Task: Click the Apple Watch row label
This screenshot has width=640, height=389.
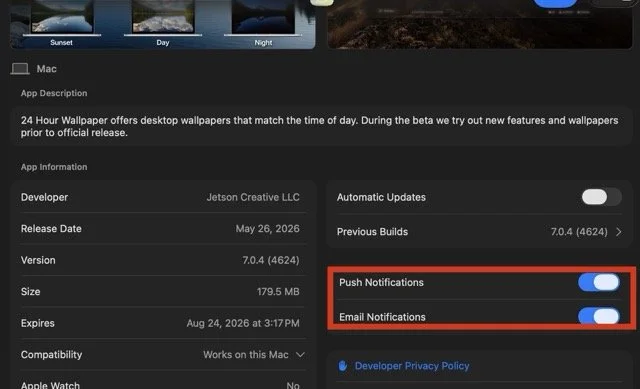Action: [50, 385]
